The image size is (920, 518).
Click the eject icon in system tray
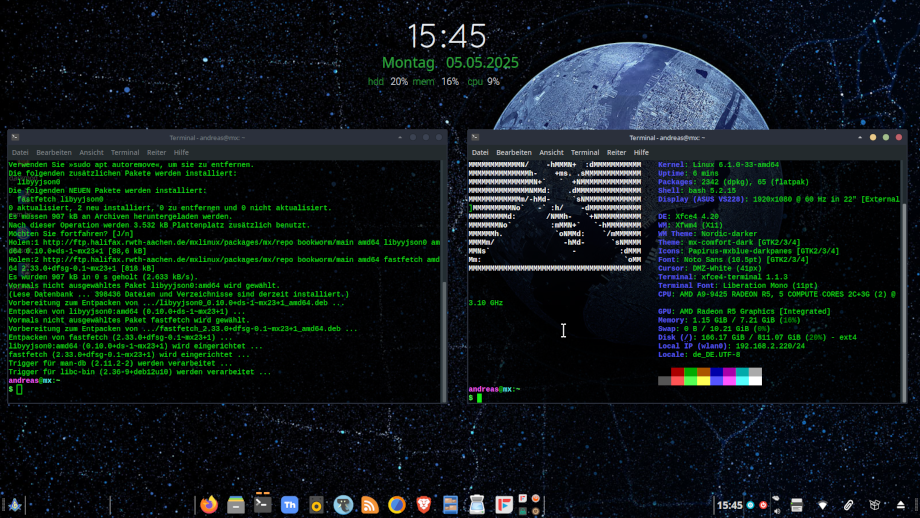(900, 505)
